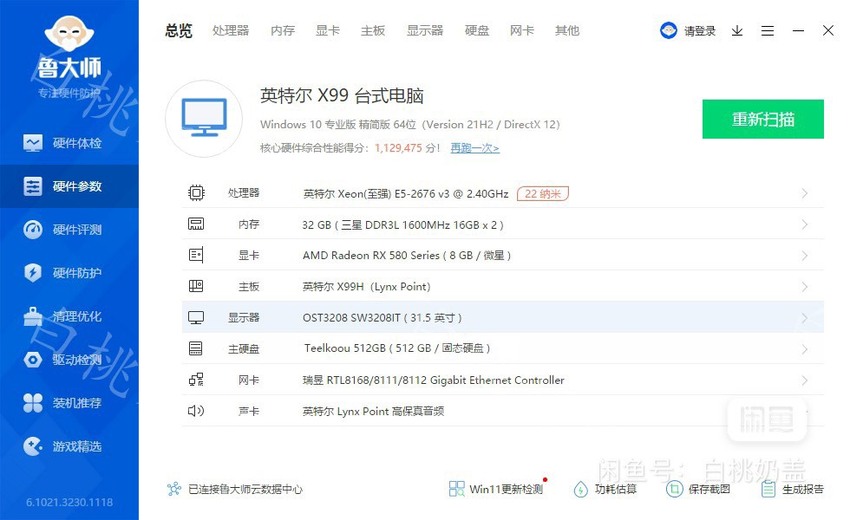850x520 pixels.
Task: Open 硬件评测 benchmark section
Action: click(69, 229)
